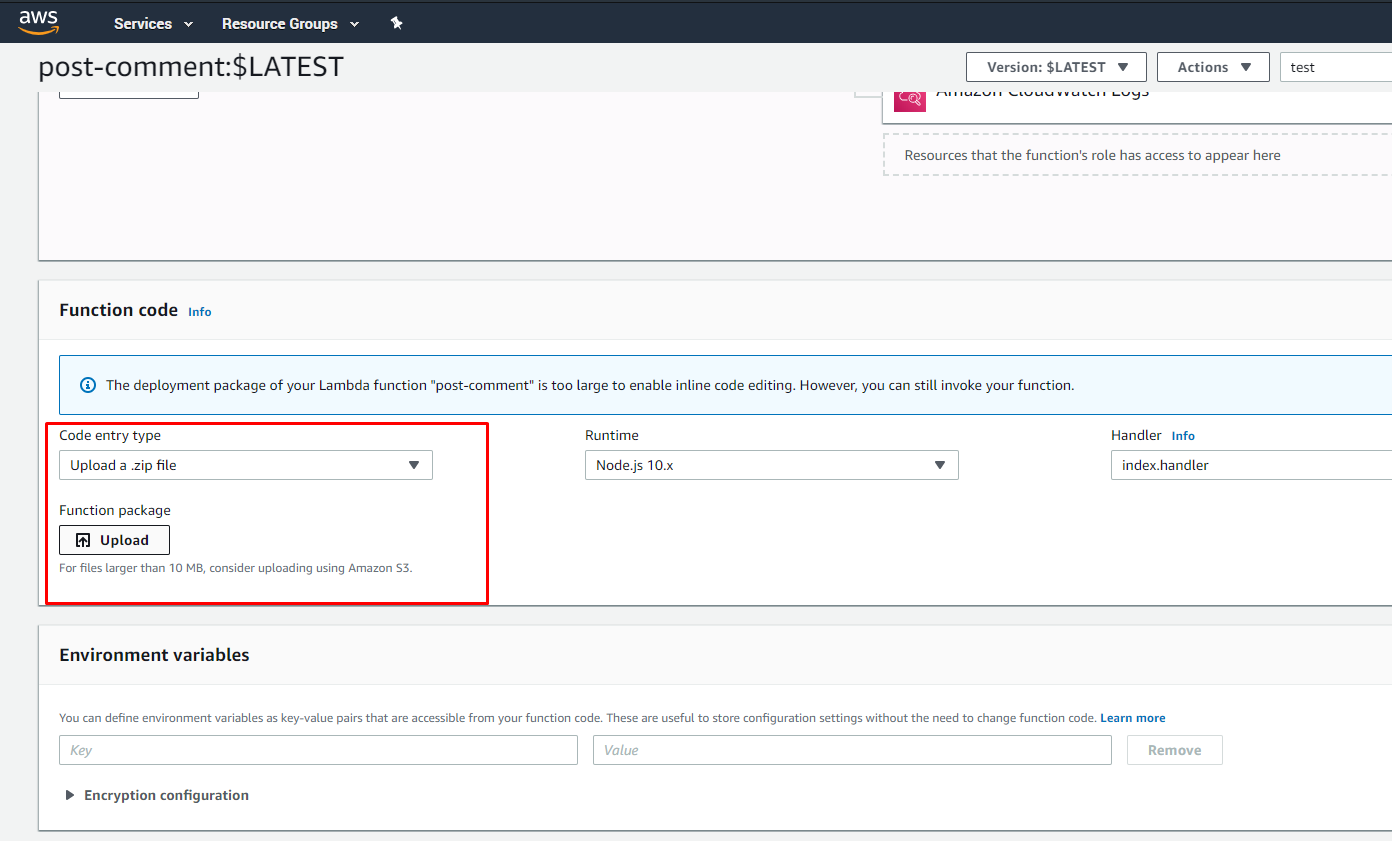
Task: Click the test event selector field
Action: pos(1336,67)
